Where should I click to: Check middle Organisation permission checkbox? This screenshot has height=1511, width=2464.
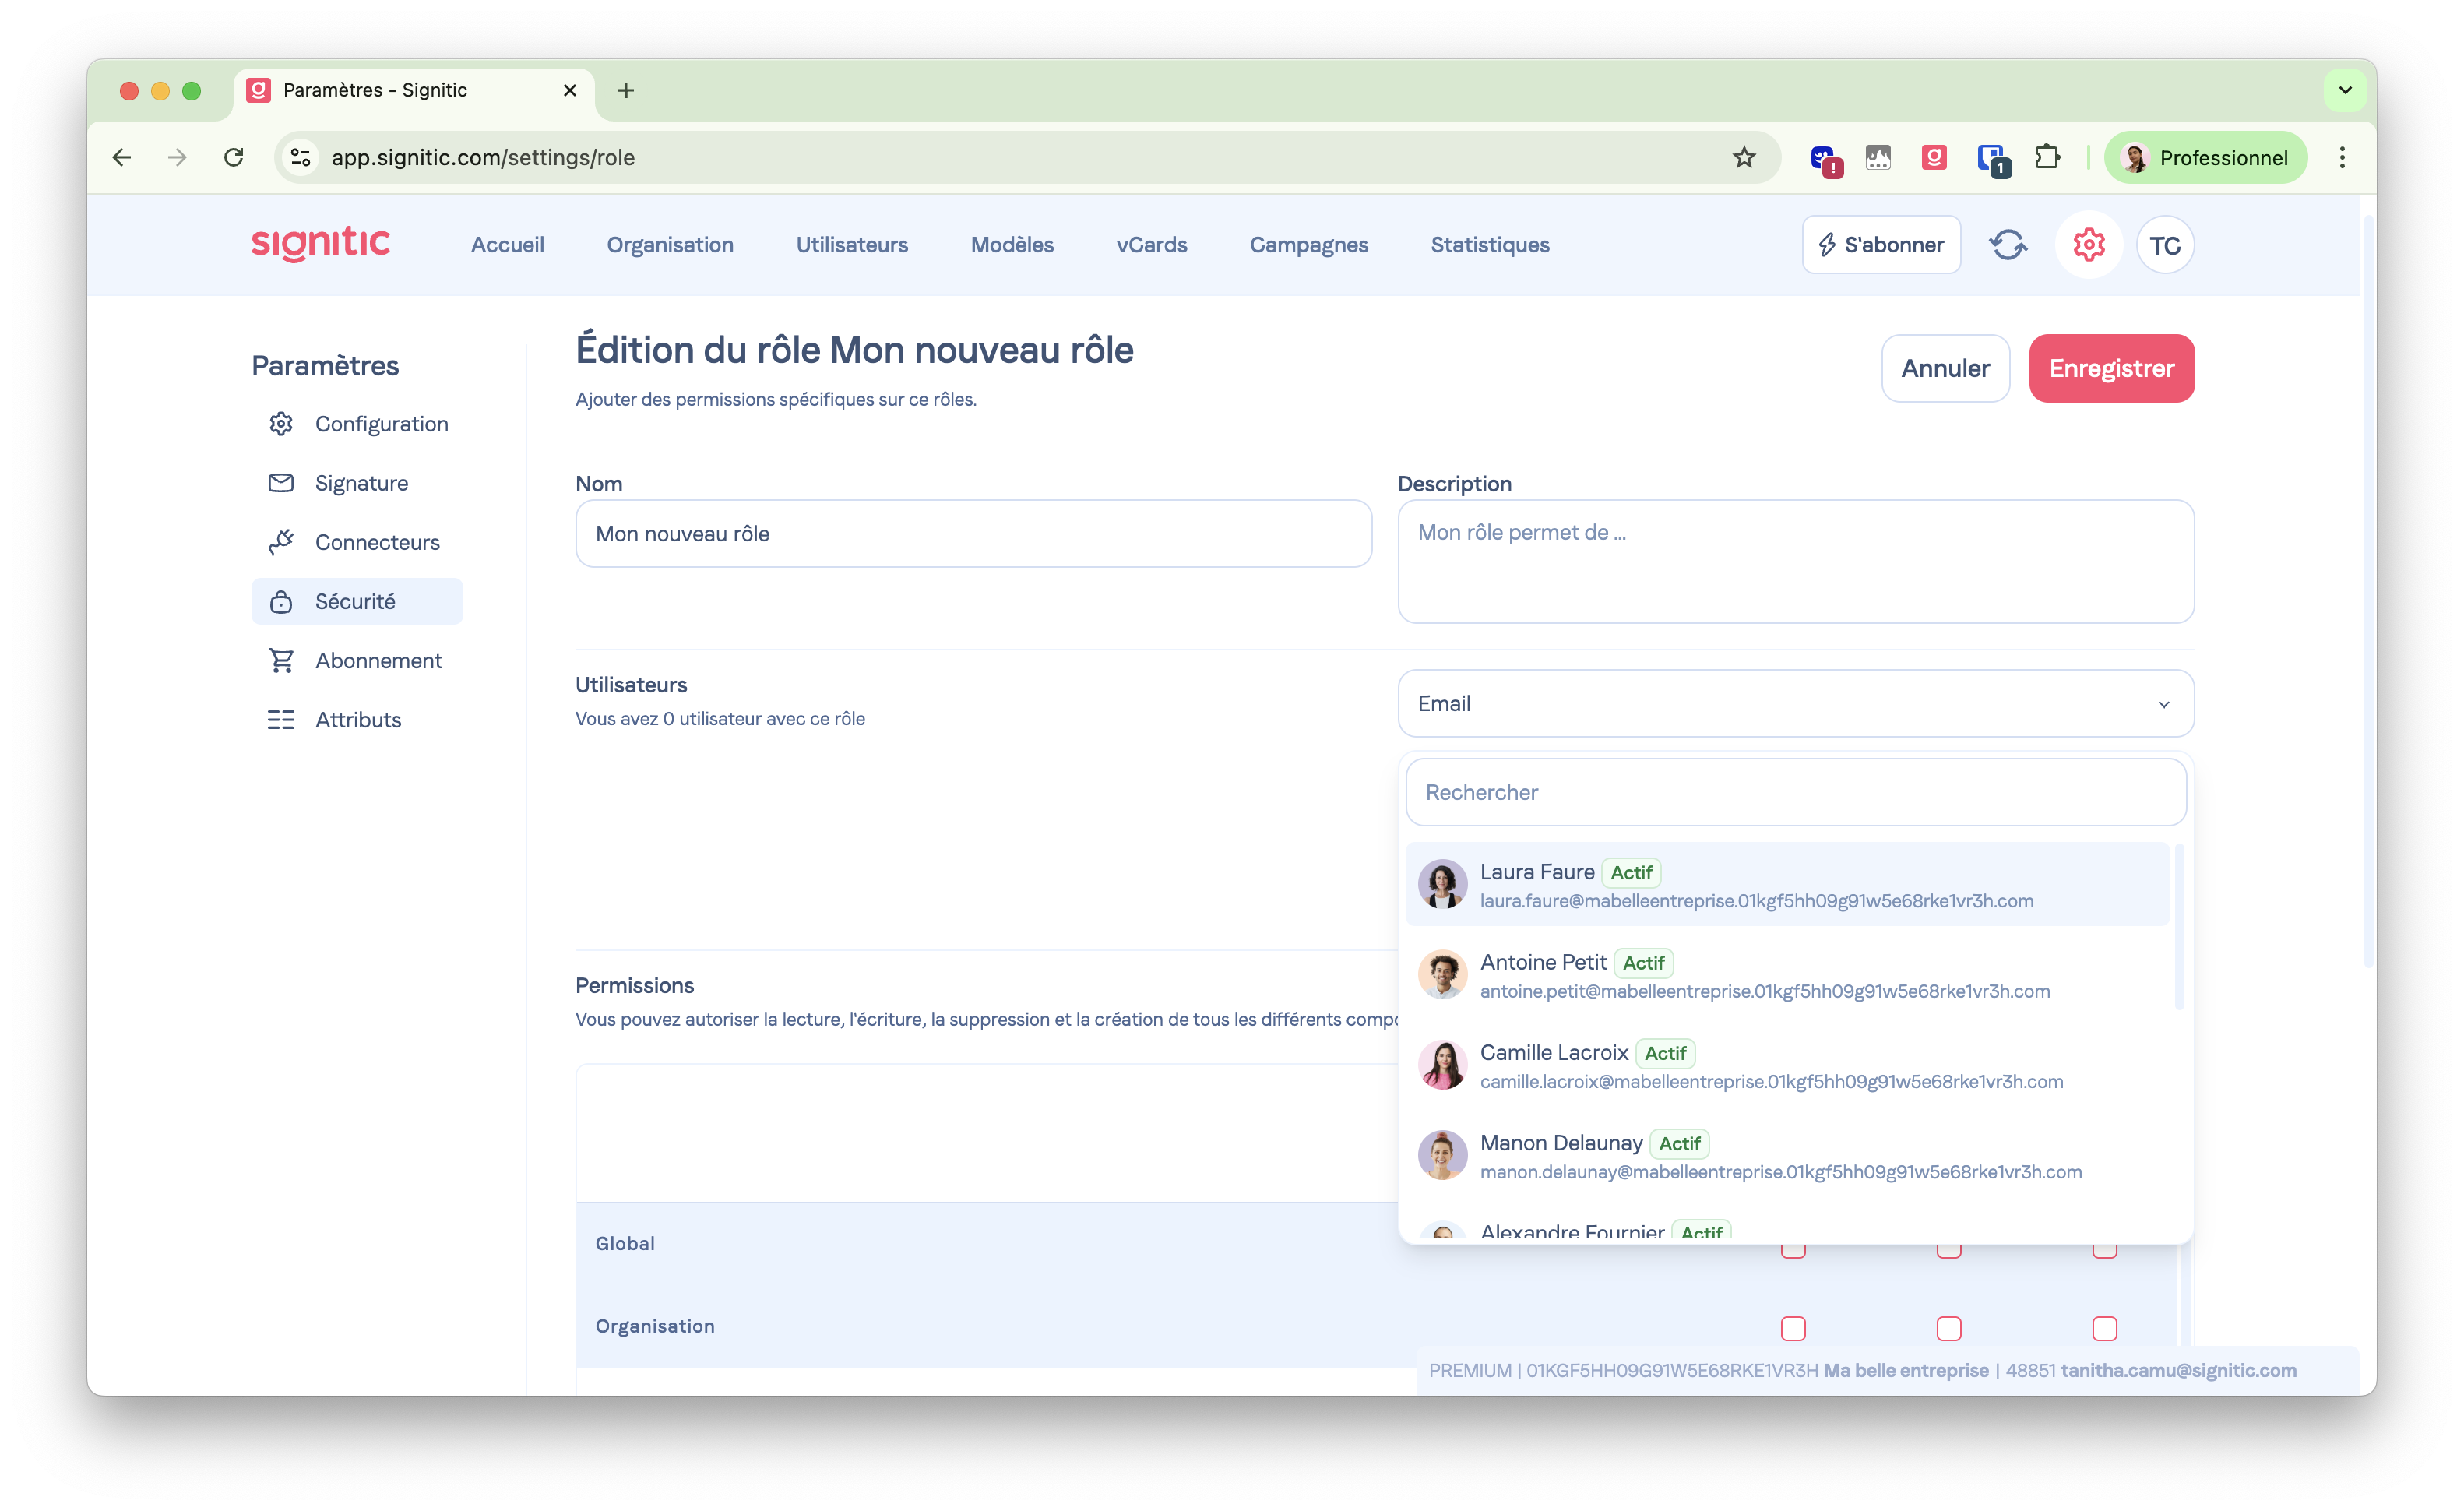1949,1328
